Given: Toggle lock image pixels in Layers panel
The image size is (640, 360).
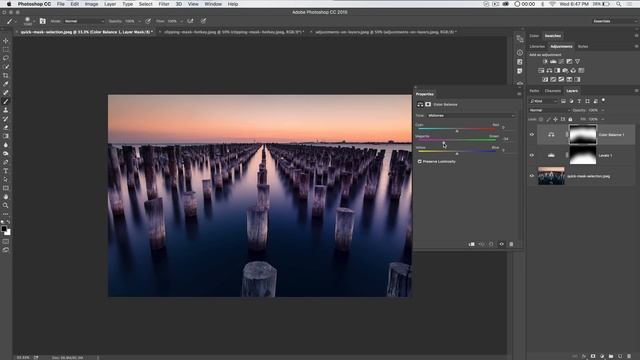Looking at the screenshot, I should (548, 120).
